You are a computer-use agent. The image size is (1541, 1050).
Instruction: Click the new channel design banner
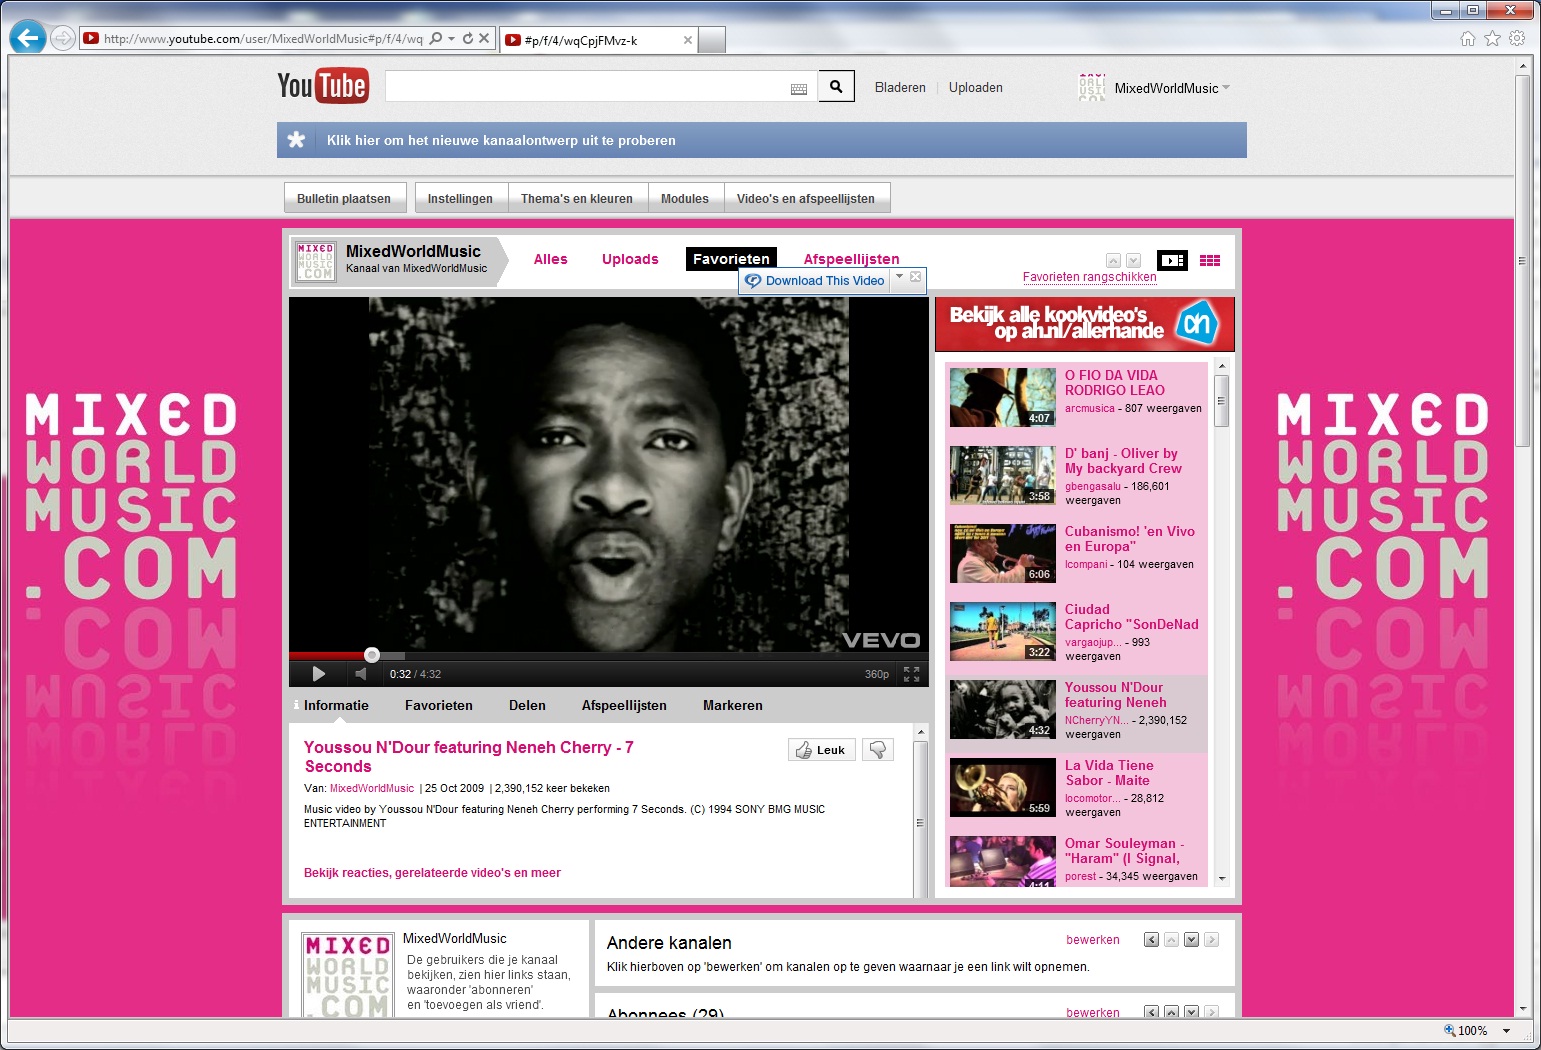coord(762,140)
